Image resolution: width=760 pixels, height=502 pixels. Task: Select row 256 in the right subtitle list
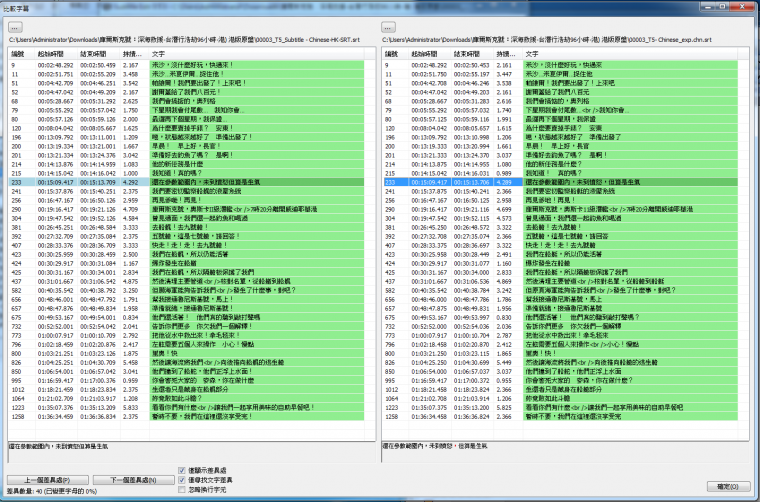560,200
